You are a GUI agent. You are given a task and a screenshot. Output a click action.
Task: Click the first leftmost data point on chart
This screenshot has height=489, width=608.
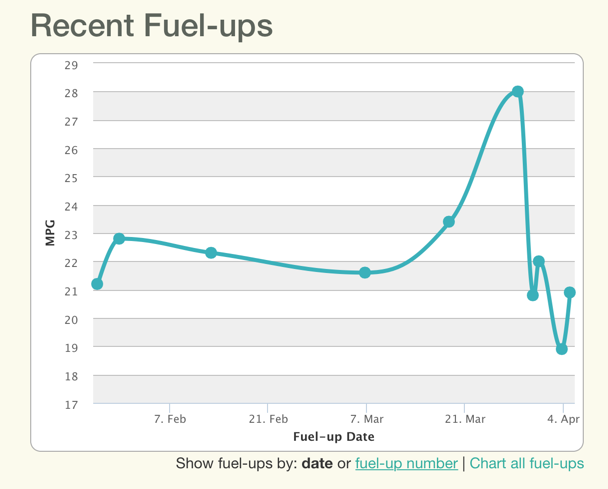pyautogui.click(x=97, y=284)
